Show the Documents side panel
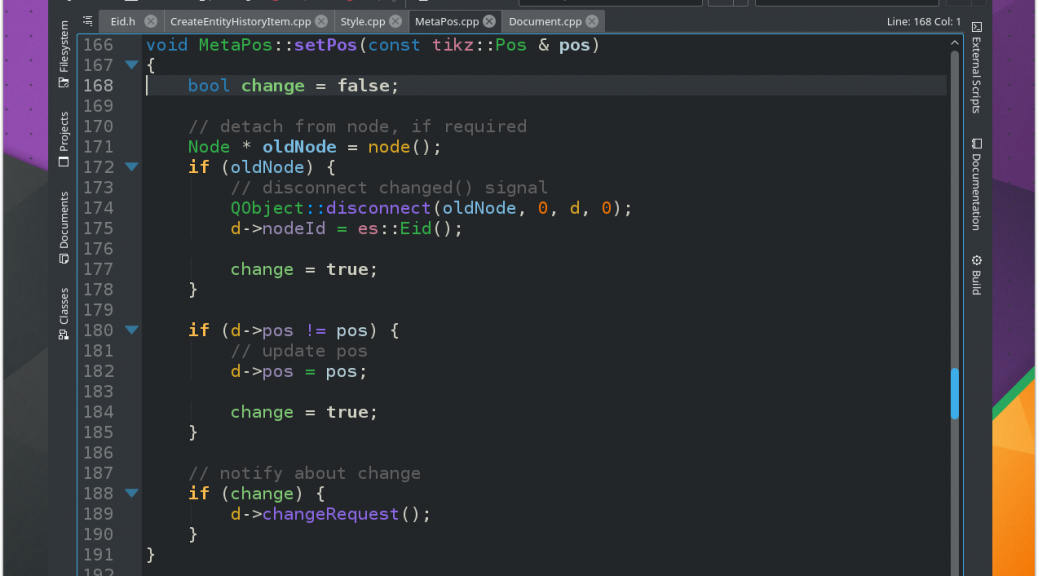1038x576 pixels. coord(64,227)
